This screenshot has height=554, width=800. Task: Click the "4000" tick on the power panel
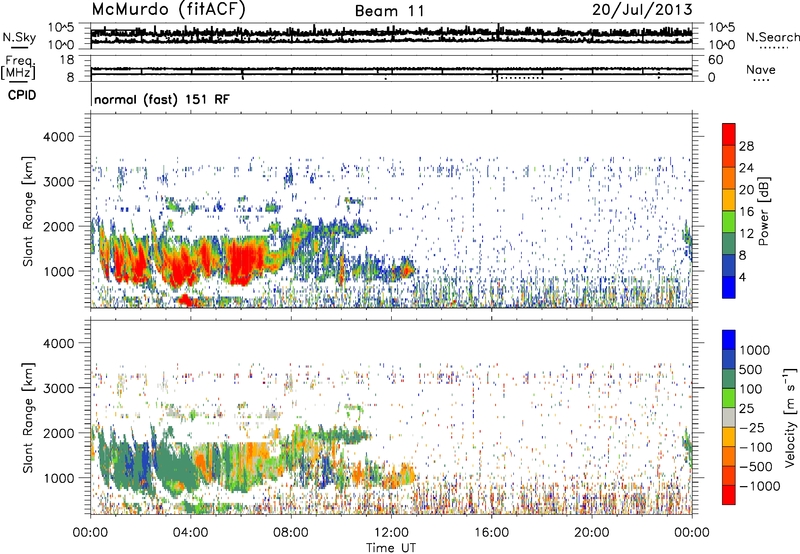58,137
